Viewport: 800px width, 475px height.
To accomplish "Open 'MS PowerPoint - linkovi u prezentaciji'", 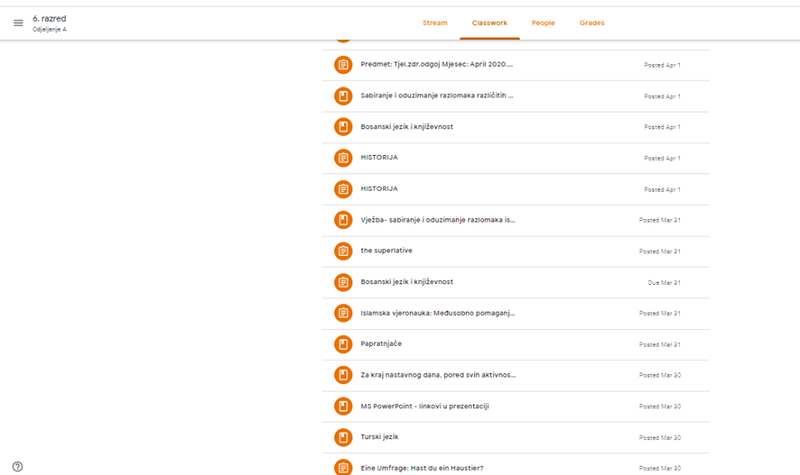I will pyautogui.click(x=424, y=406).
